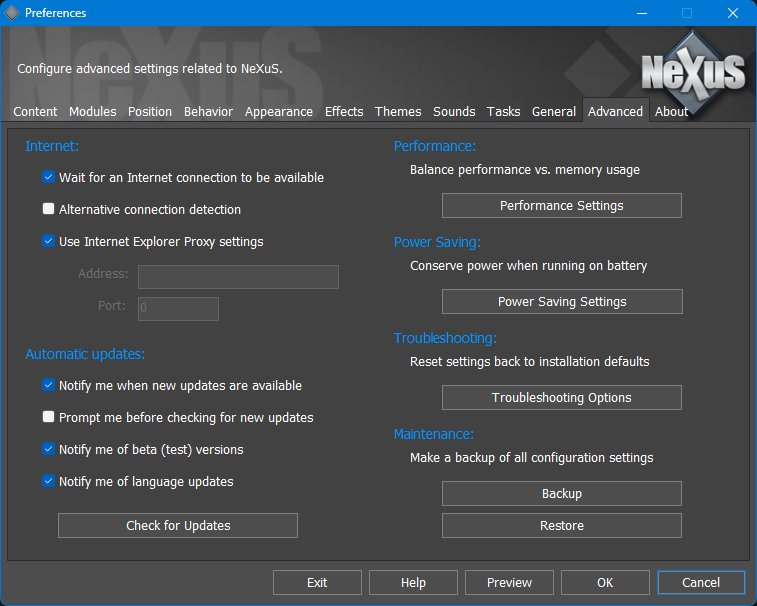
Task: Click the Backup button
Action: click(x=561, y=493)
